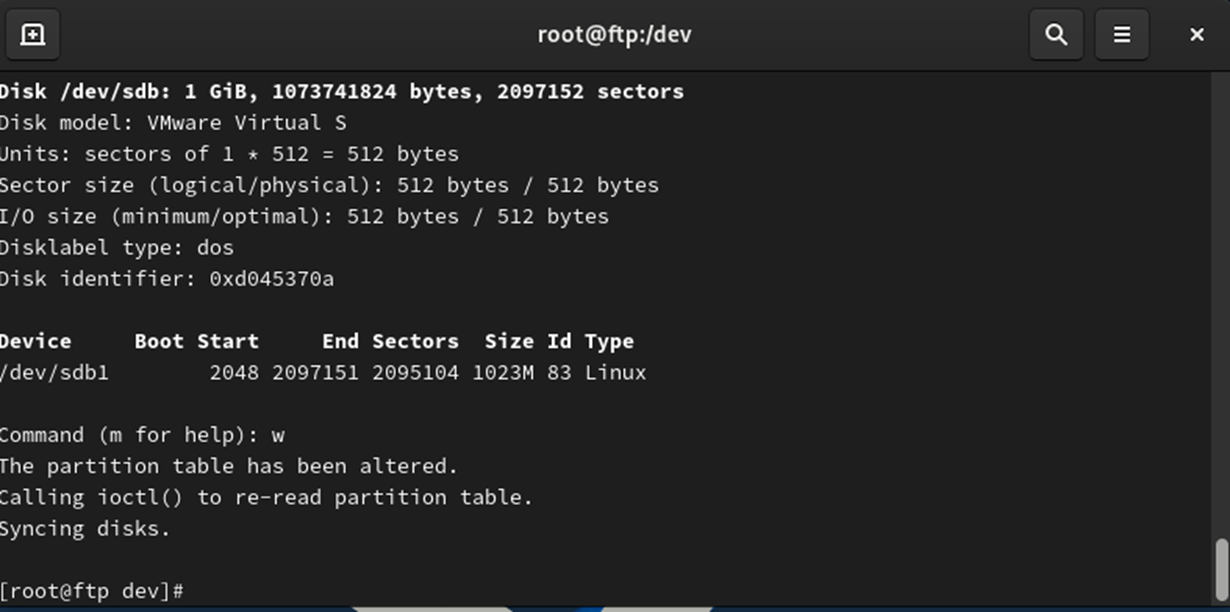
Task: Click the Disk model VMware Virtual S line
Action: [x=160, y=123]
